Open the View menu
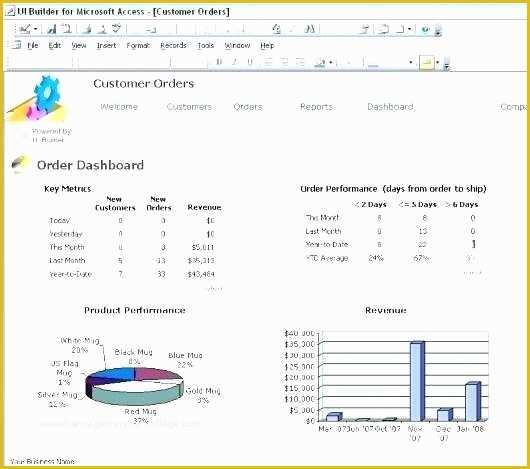The image size is (530, 469). 79,45
